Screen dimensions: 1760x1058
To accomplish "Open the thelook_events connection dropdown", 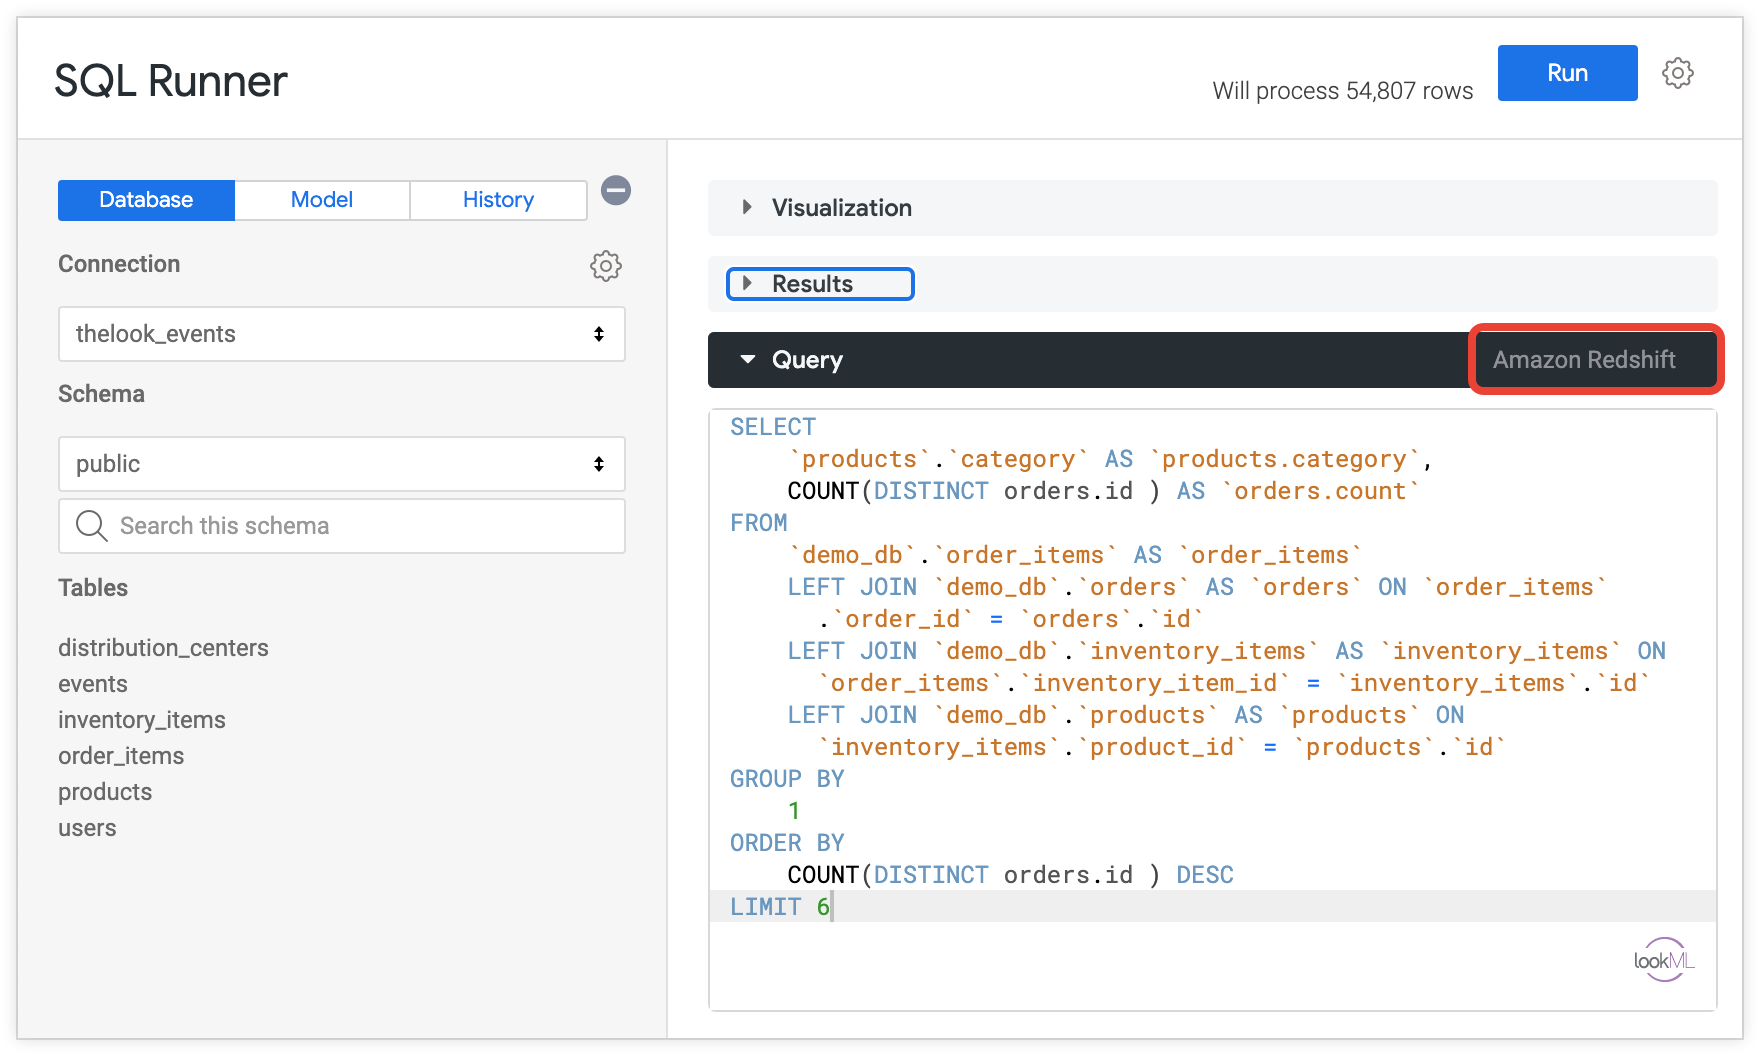I will pyautogui.click(x=341, y=334).
